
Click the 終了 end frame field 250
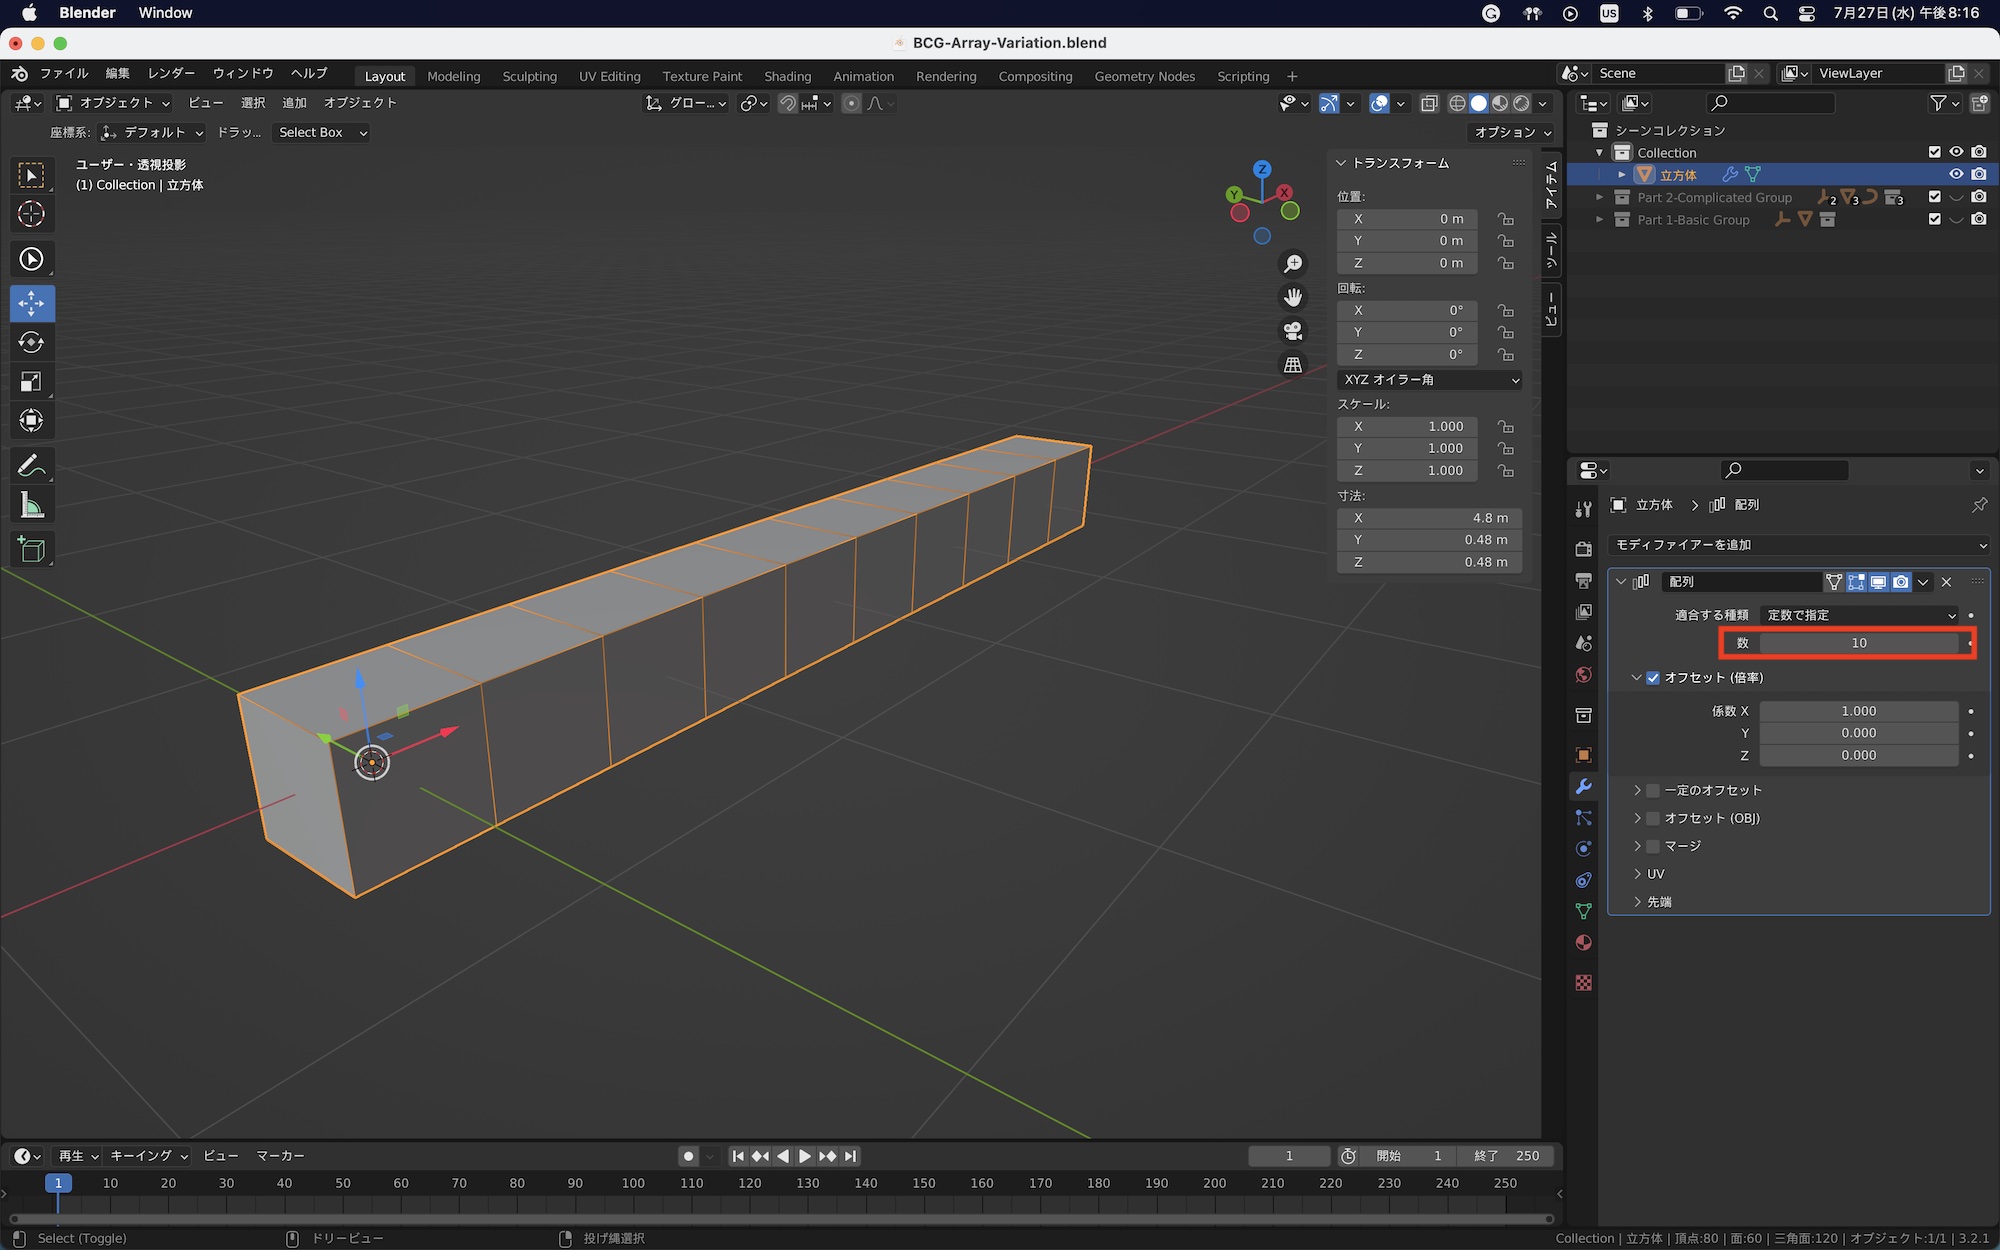click(x=1506, y=1156)
